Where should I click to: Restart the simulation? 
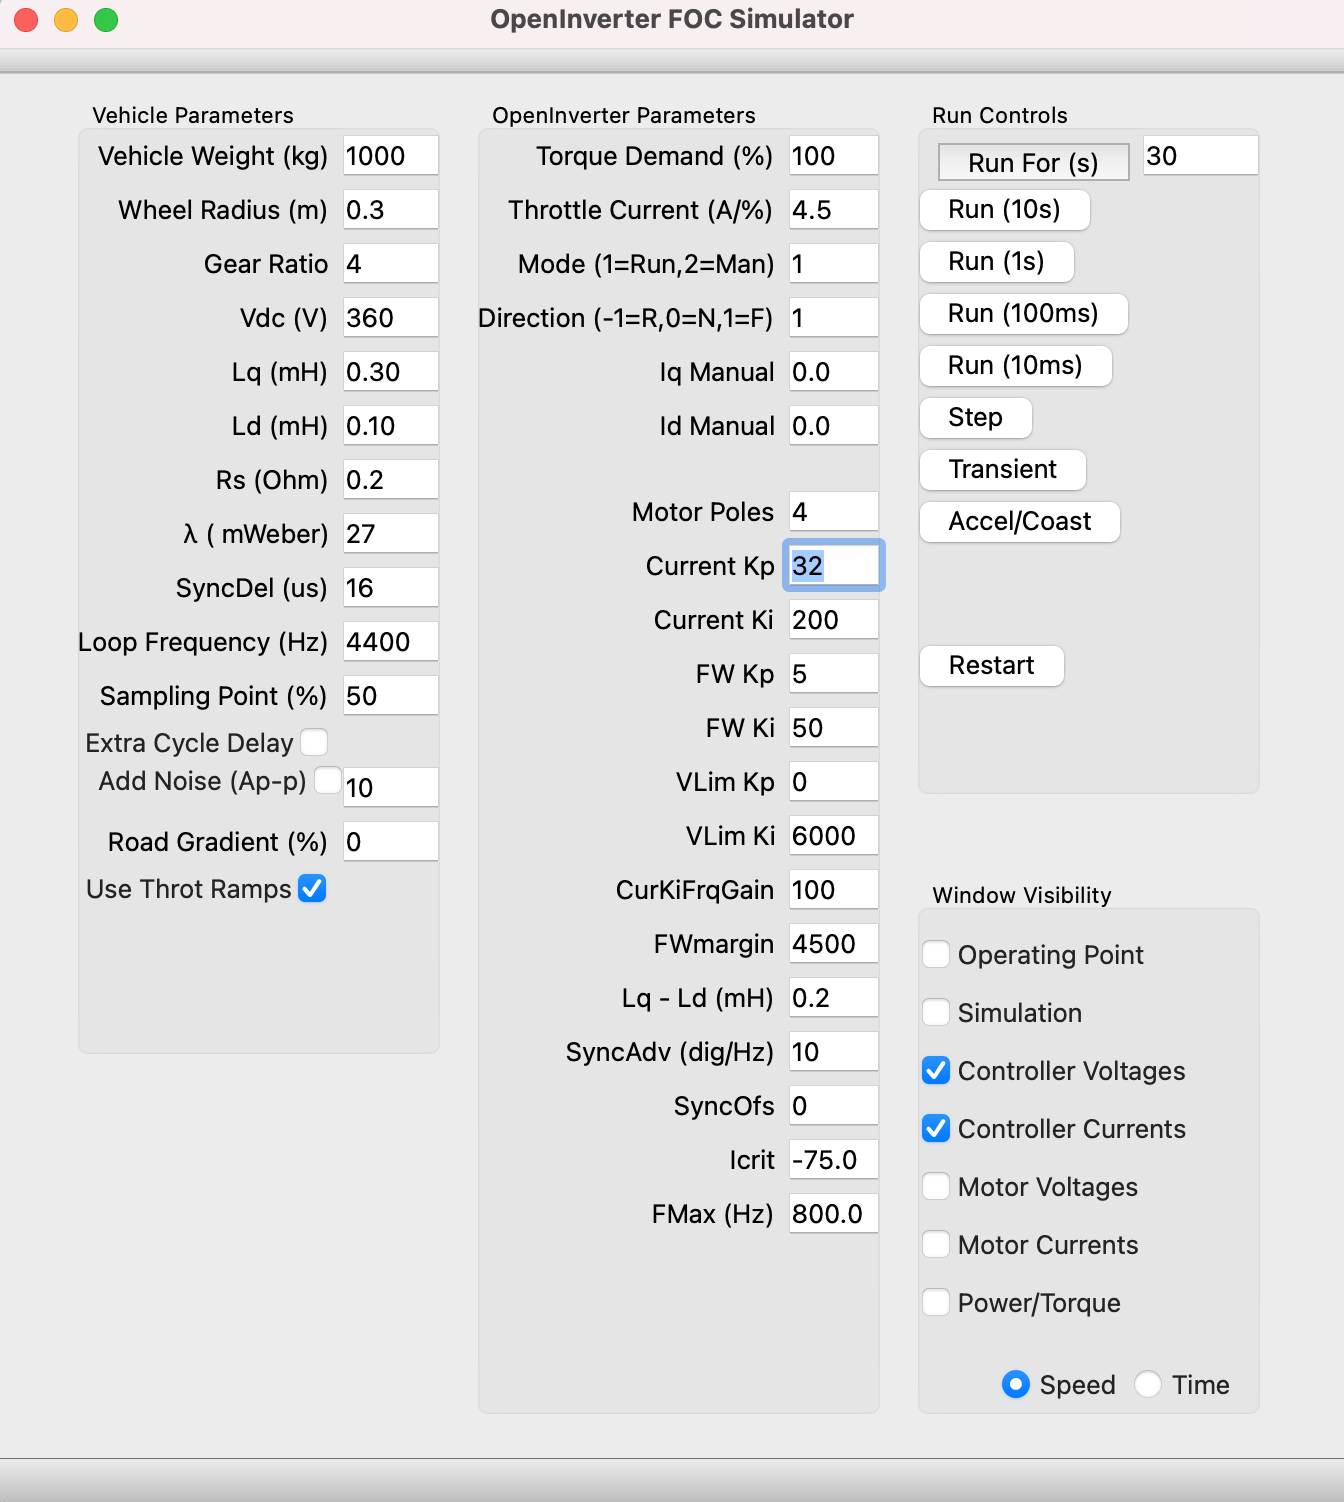click(x=991, y=666)
